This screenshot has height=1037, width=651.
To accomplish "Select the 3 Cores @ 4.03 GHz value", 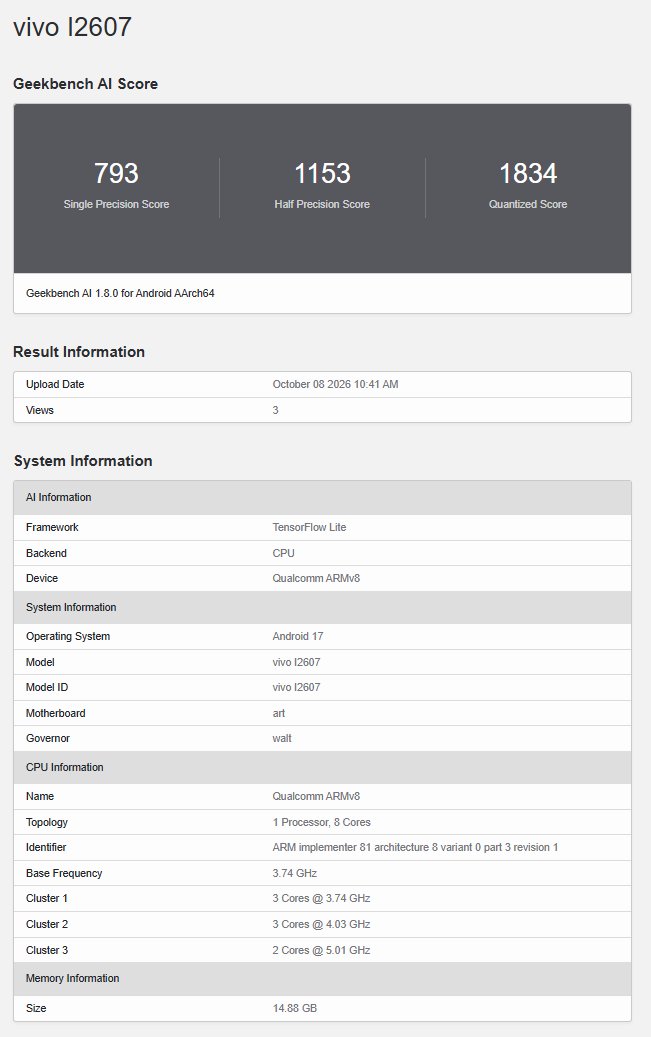I will 322,924.
